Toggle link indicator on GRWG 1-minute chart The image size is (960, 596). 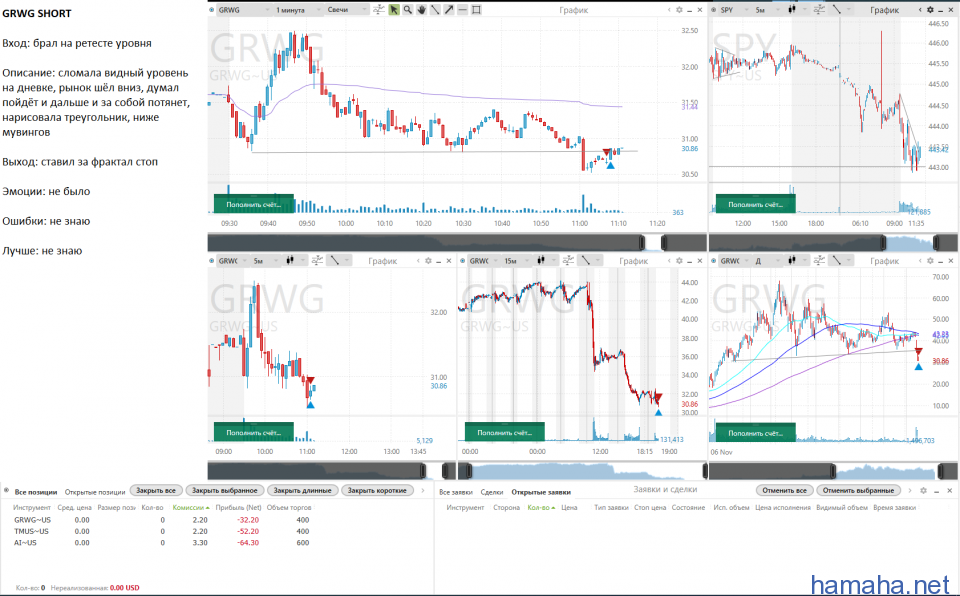point(212,10)
